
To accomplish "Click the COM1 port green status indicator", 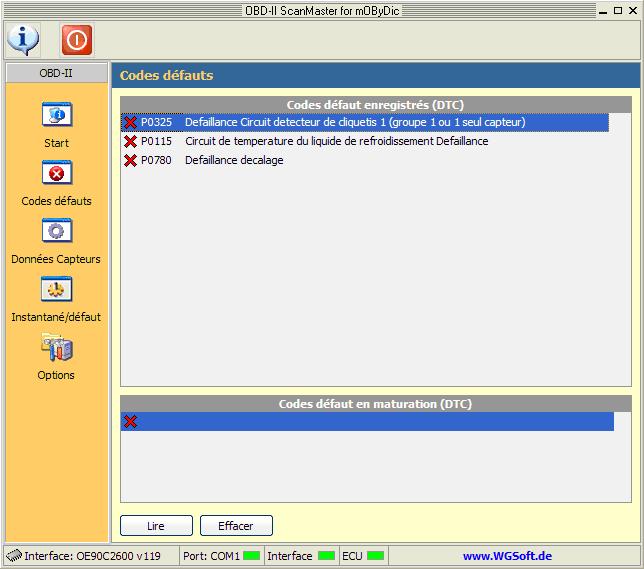I will point(251,556).
